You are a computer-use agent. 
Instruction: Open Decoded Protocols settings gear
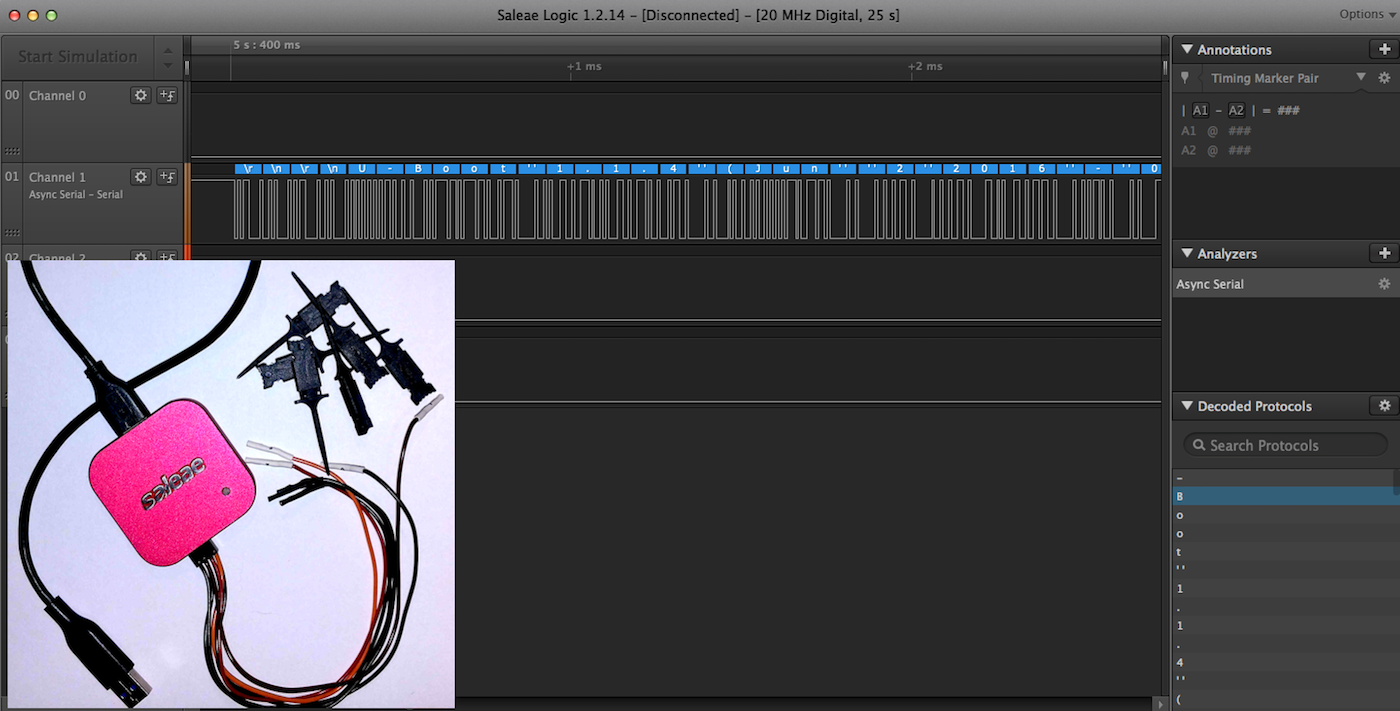[x=1384, y=406]
